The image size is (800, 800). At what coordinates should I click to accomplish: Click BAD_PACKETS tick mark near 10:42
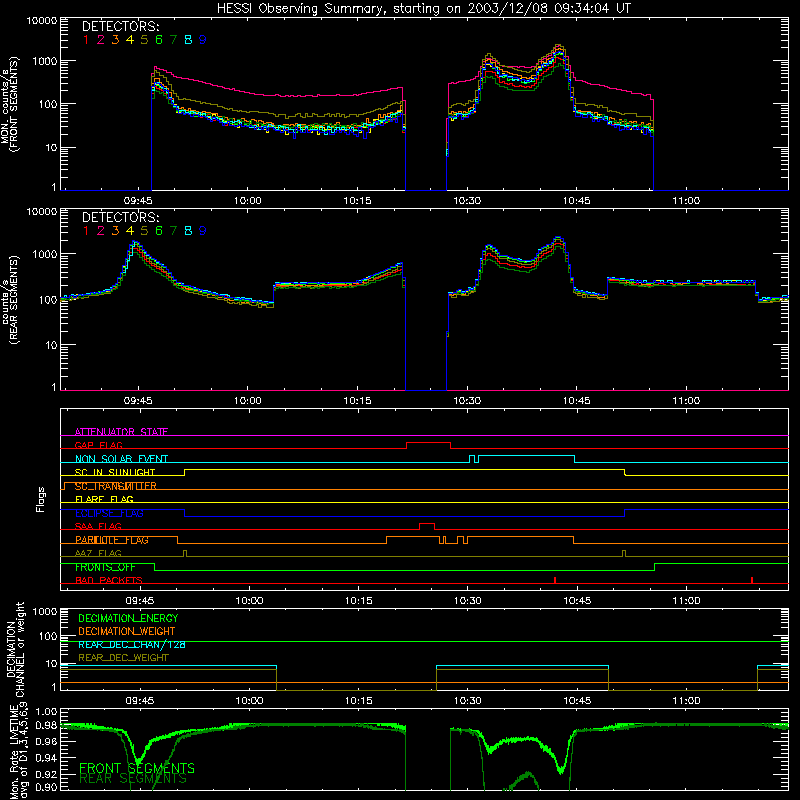(x=555, y=580)
